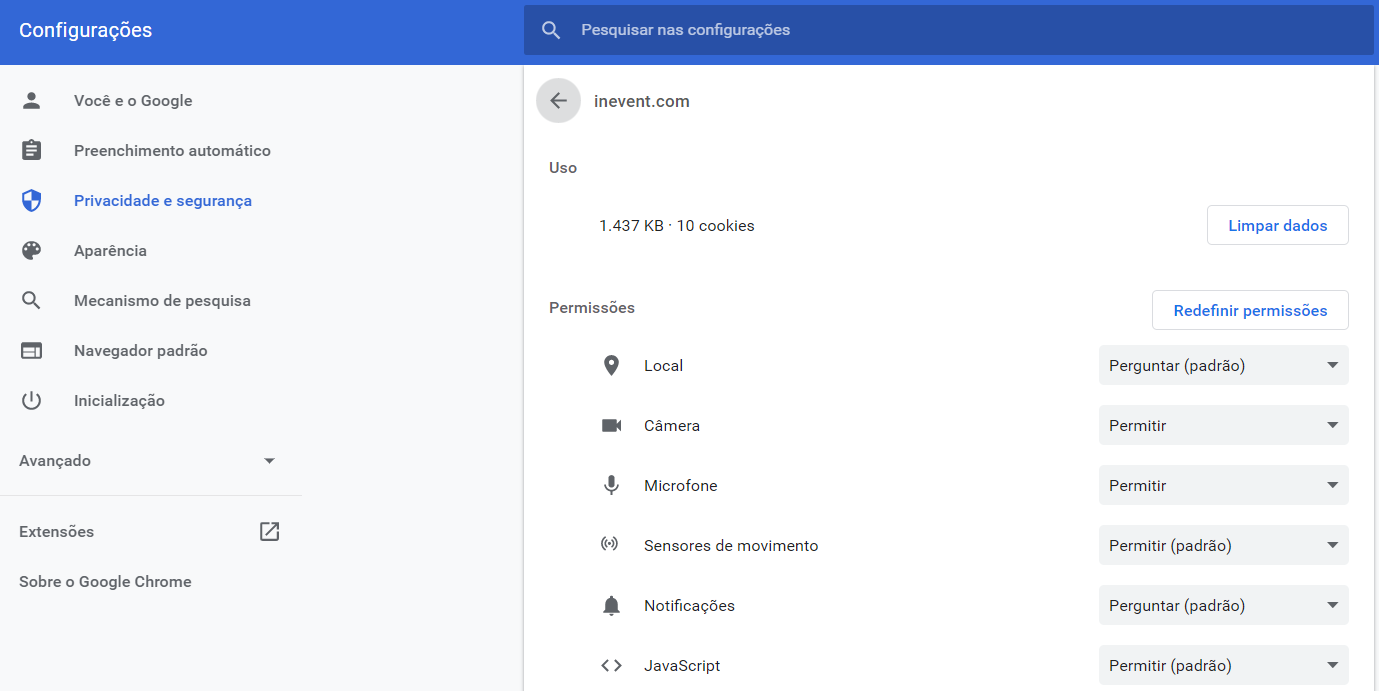Click the Sensores de movimento label
Image resolution: width=1379 pixels, height=691 pixels.
[731, 546]
